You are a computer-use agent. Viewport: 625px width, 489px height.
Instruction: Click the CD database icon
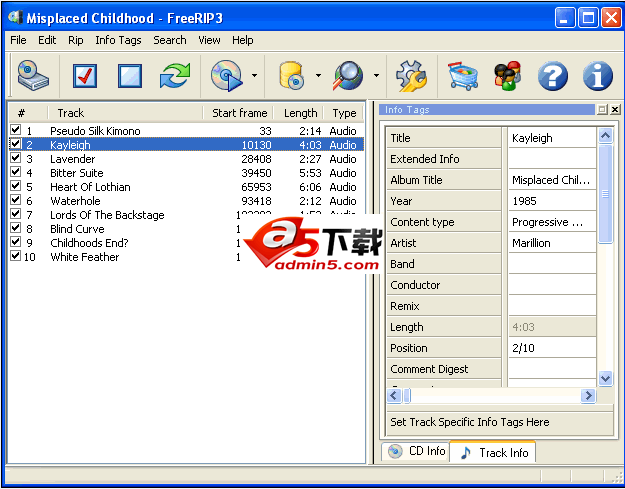291,75
